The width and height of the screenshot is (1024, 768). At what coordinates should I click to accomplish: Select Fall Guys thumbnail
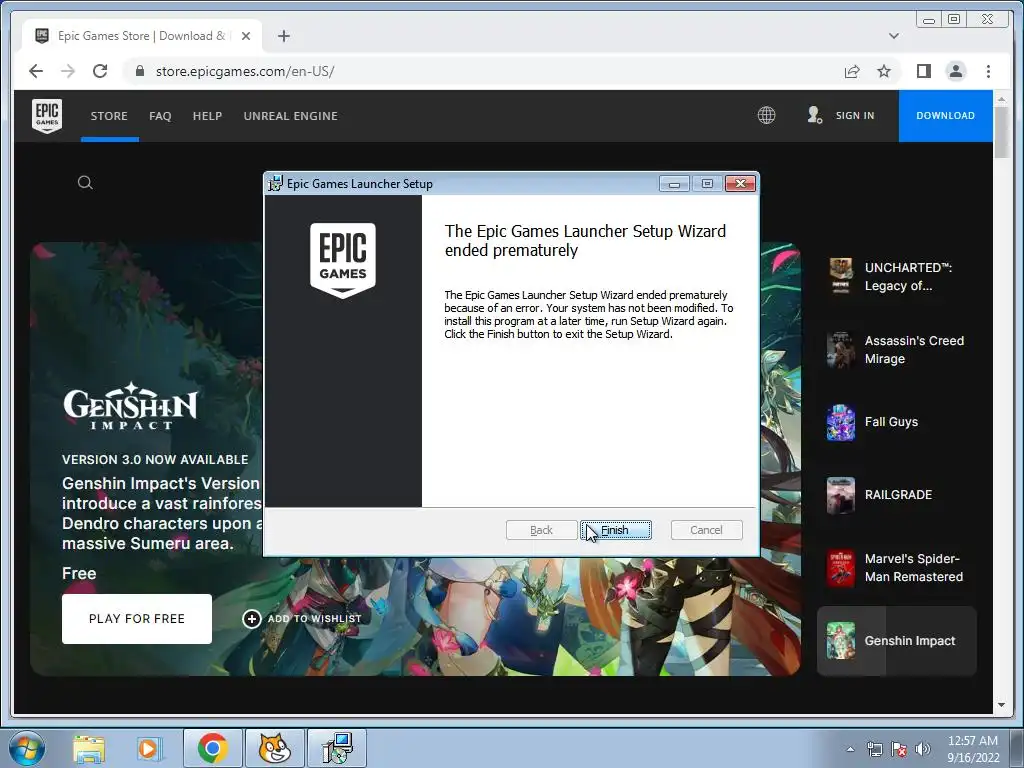[x=840, y=423]
